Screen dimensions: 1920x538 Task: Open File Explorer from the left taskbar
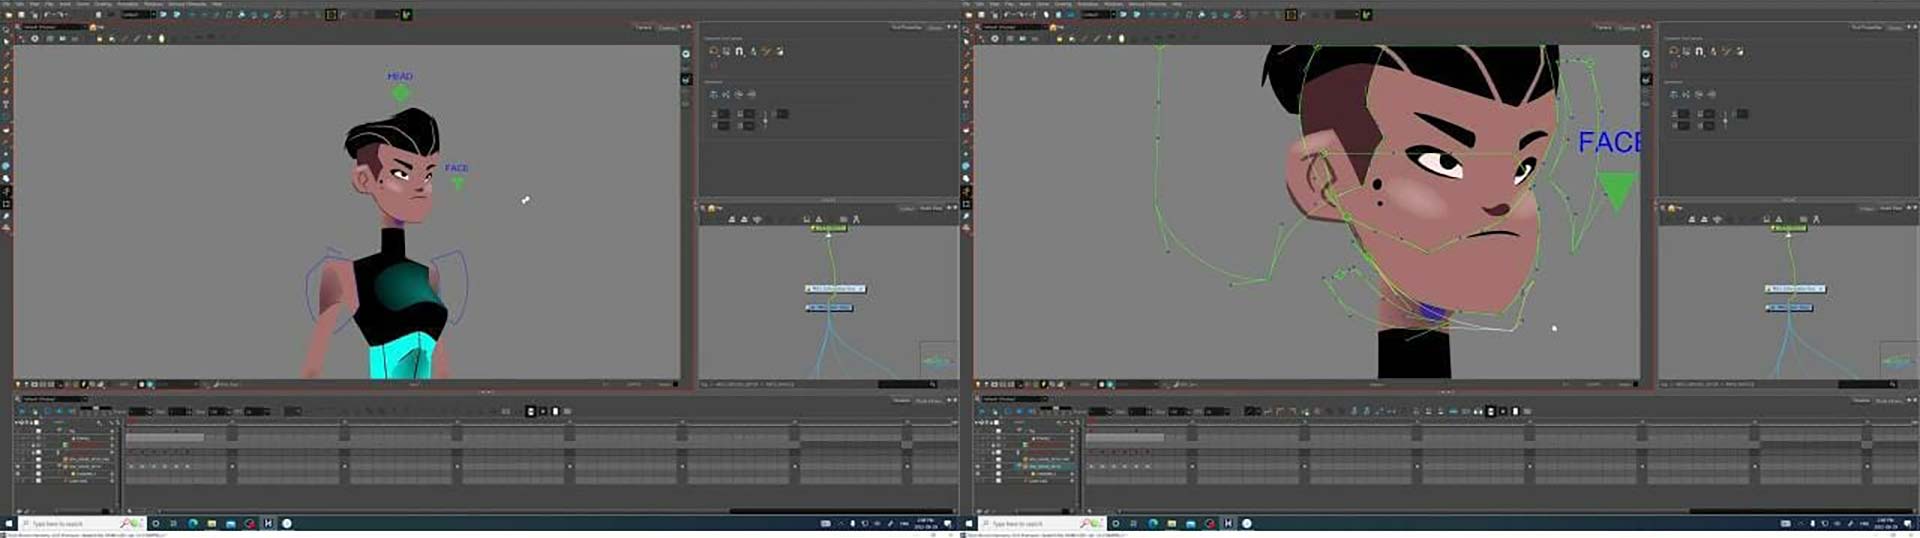[212, 523]
